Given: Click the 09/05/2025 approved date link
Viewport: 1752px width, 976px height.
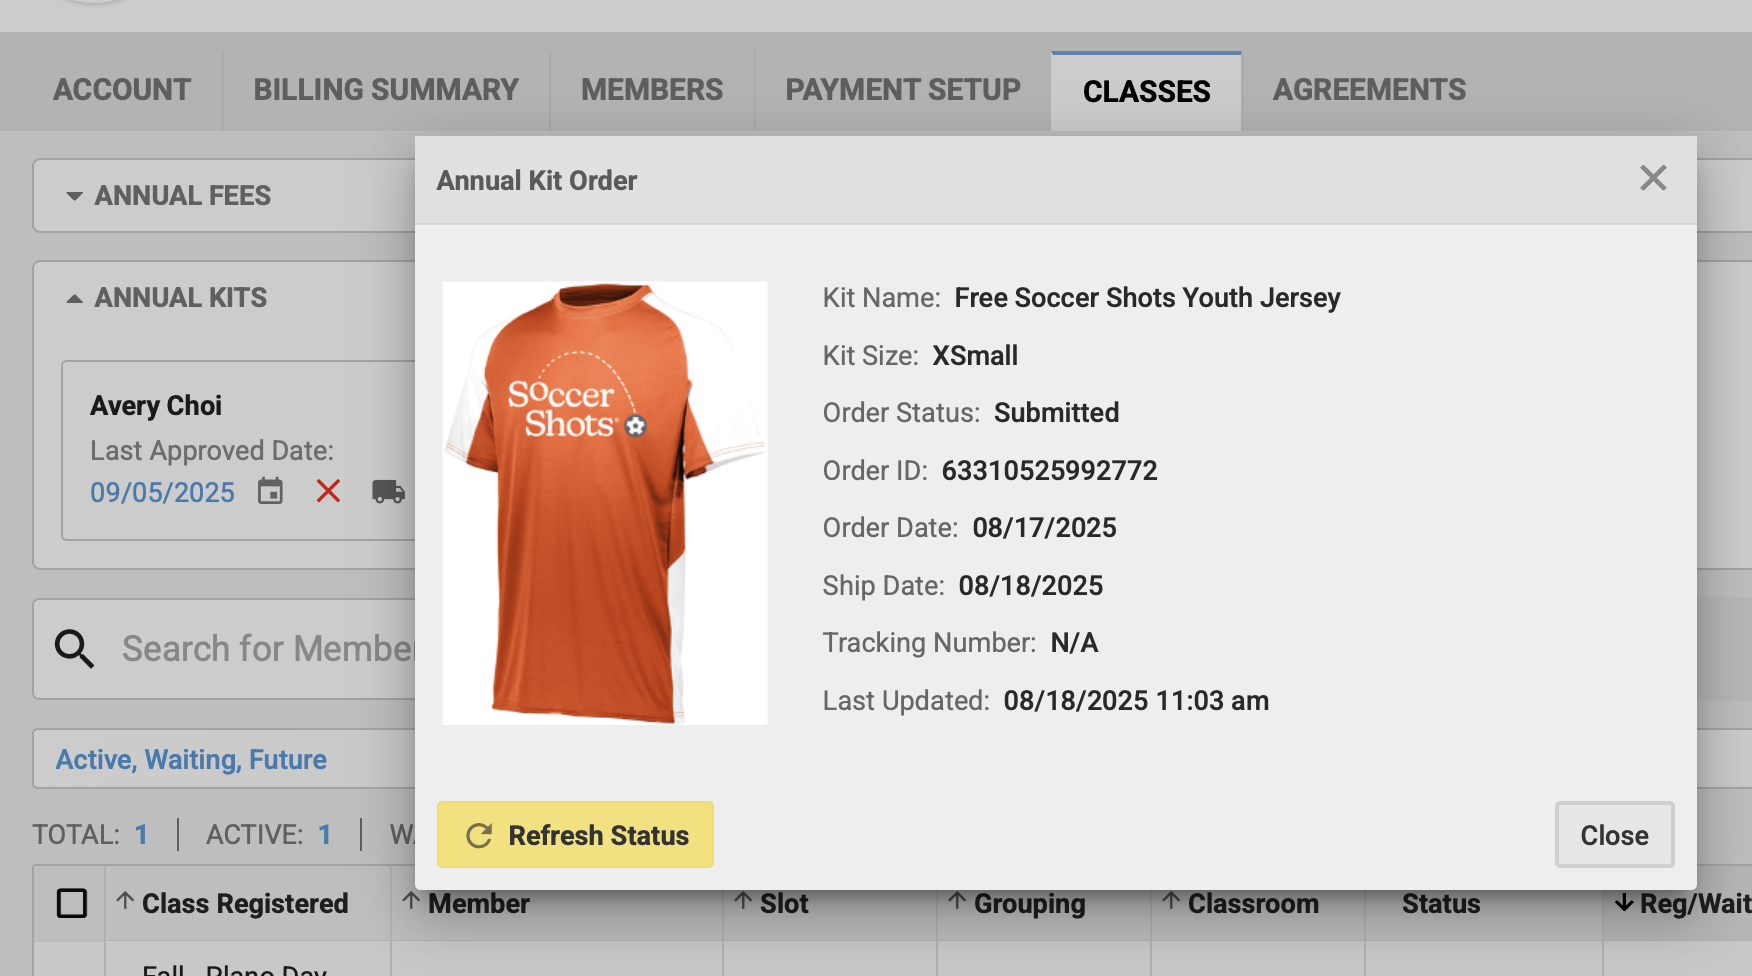Looking at the screenshot, I should coord(162,492).
